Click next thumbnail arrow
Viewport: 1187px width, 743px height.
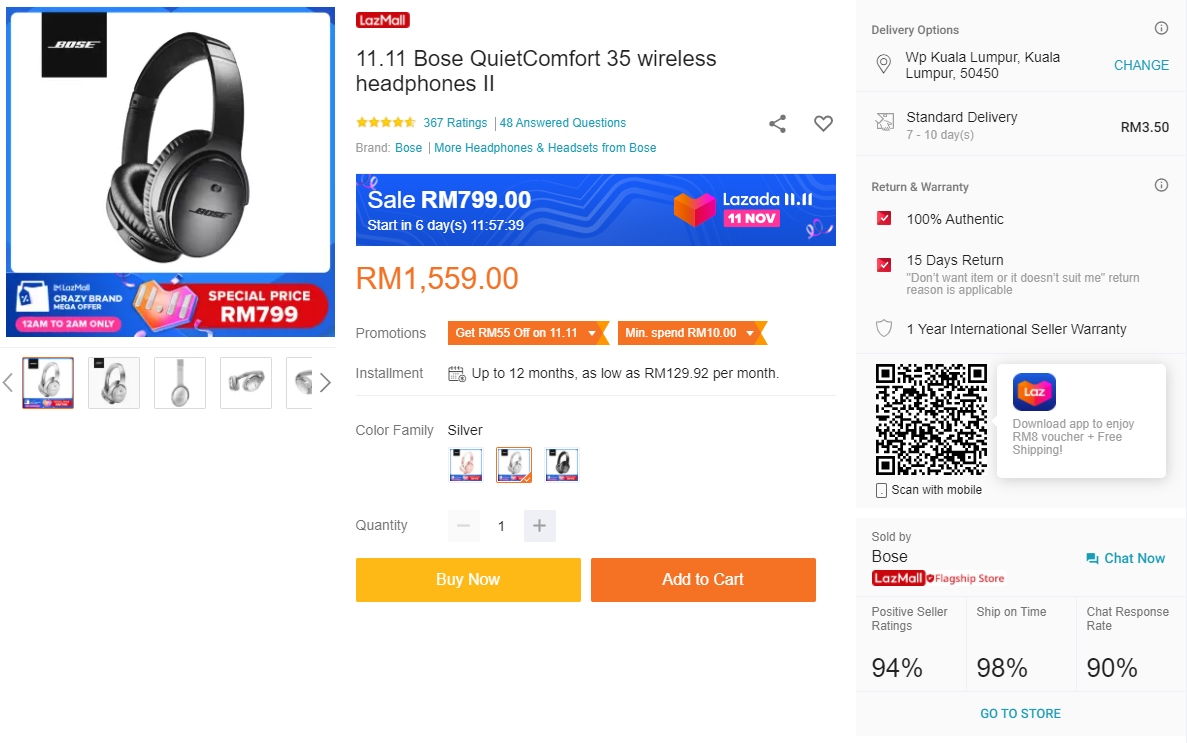click(x=325, y=383)
